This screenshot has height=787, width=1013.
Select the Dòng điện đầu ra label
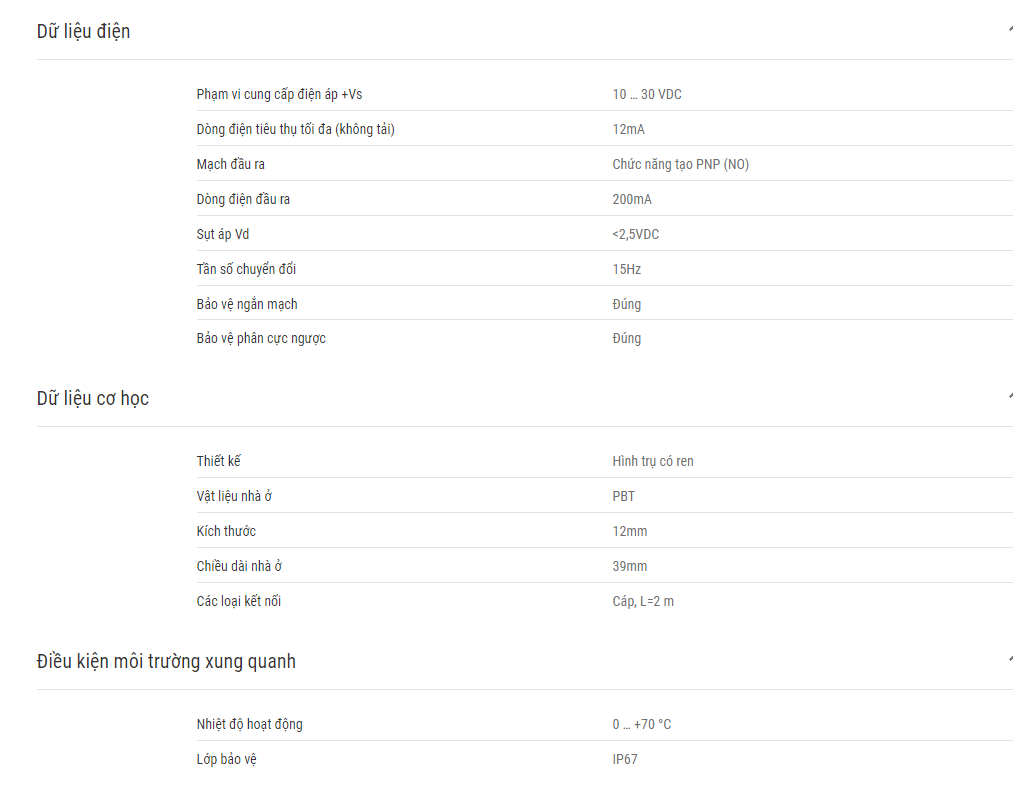pos(243,199)
